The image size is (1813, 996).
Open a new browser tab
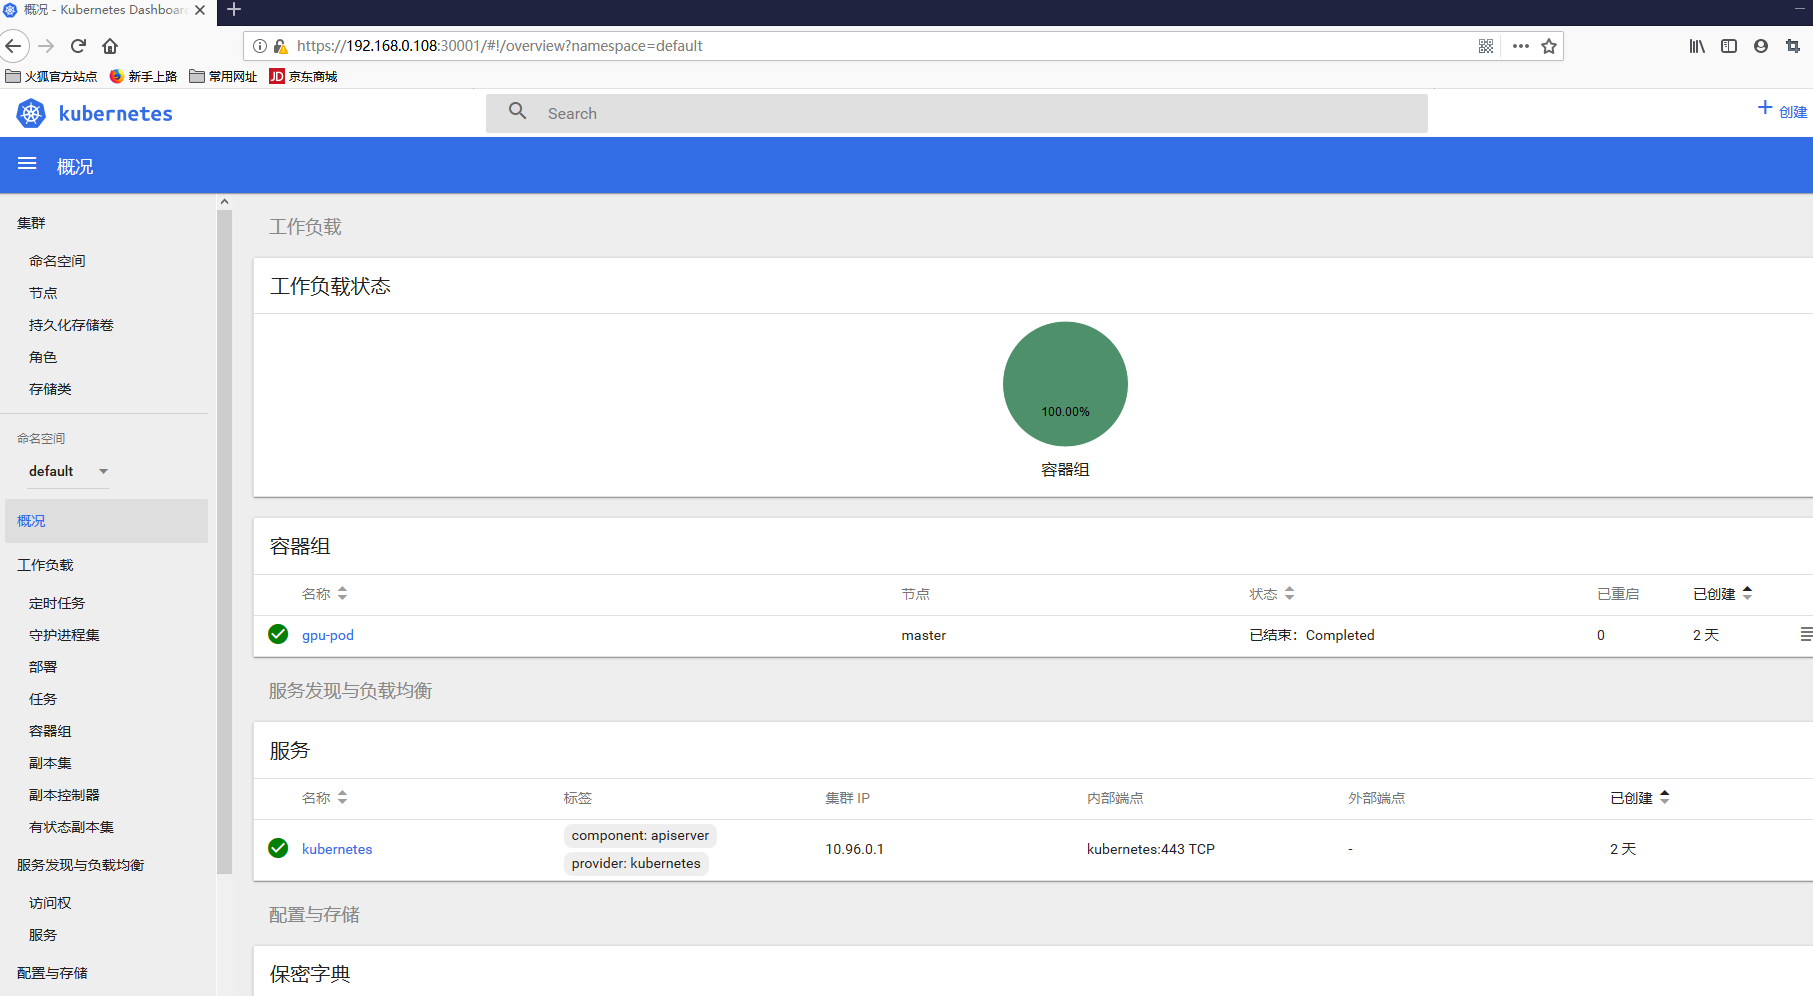click(x=234, y=10)
